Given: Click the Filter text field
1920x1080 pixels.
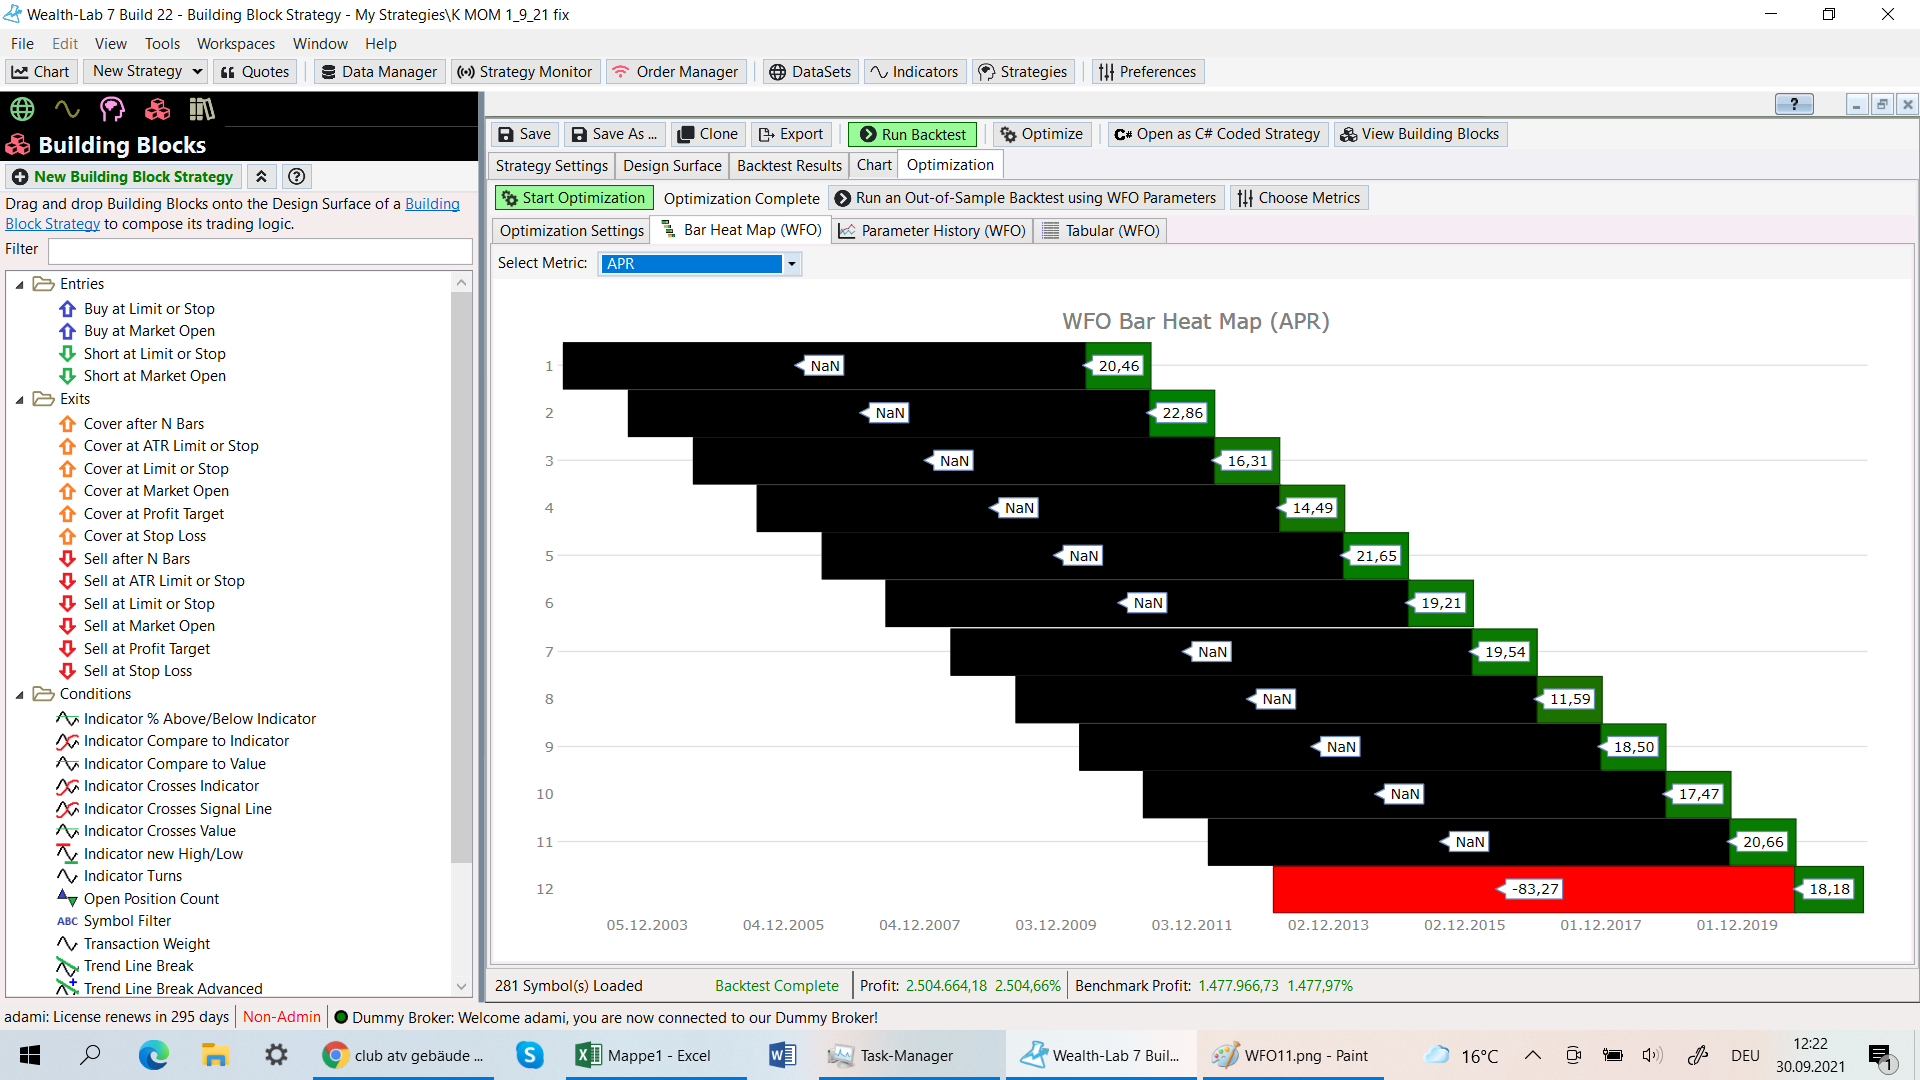Looking at the screenshot, I should pos(260,250).
